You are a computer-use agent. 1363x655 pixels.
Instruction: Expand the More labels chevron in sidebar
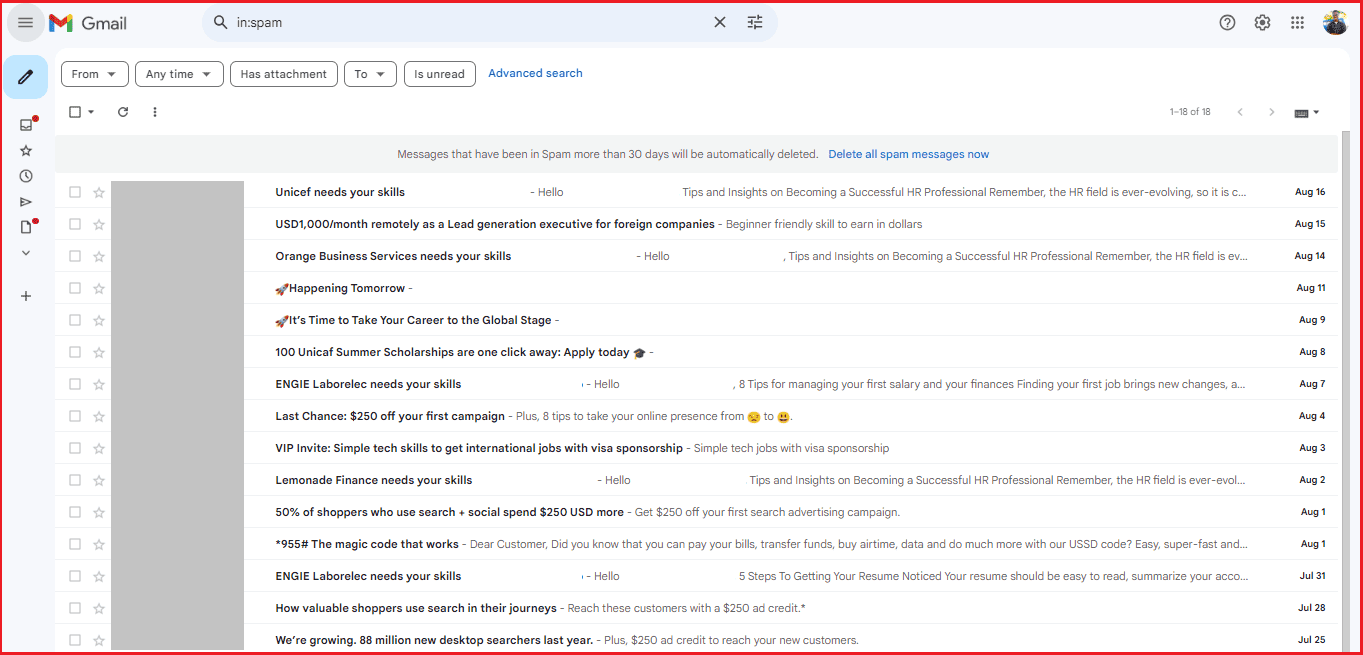click(25, 252)
